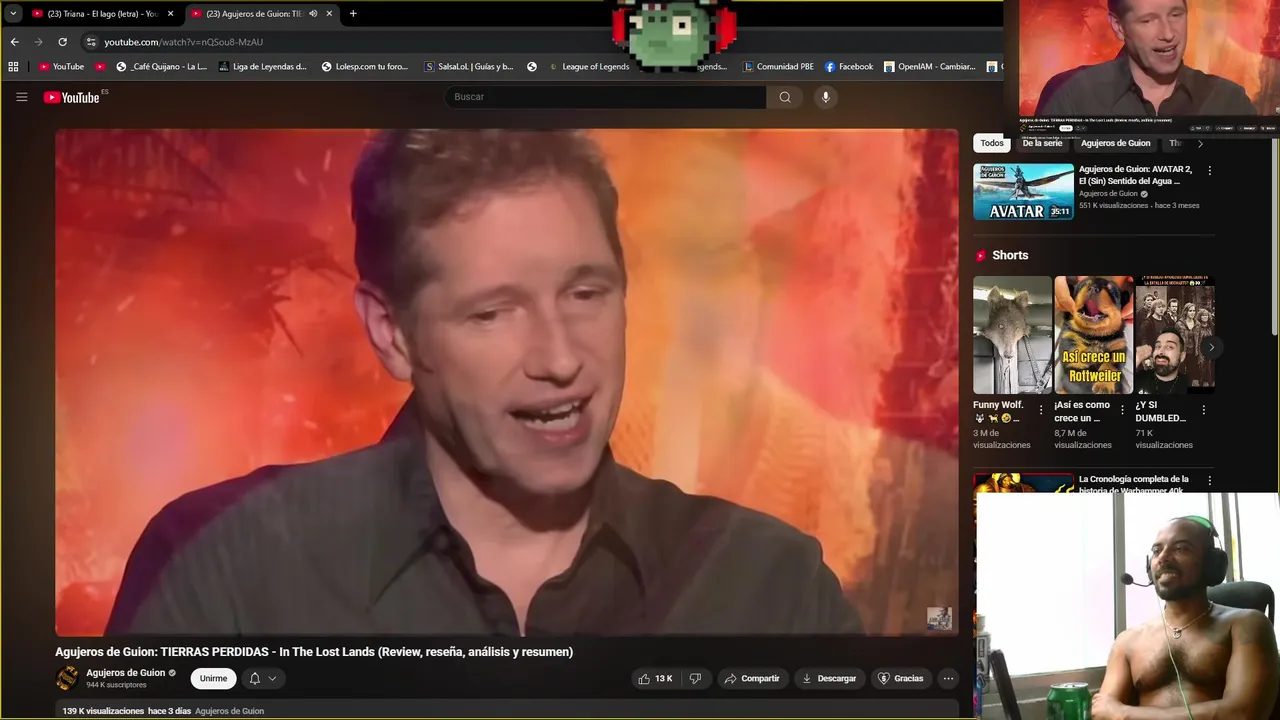1280x720 pixels.
Task: Open the tab search dropdown arrow
Action: [13, 14]
